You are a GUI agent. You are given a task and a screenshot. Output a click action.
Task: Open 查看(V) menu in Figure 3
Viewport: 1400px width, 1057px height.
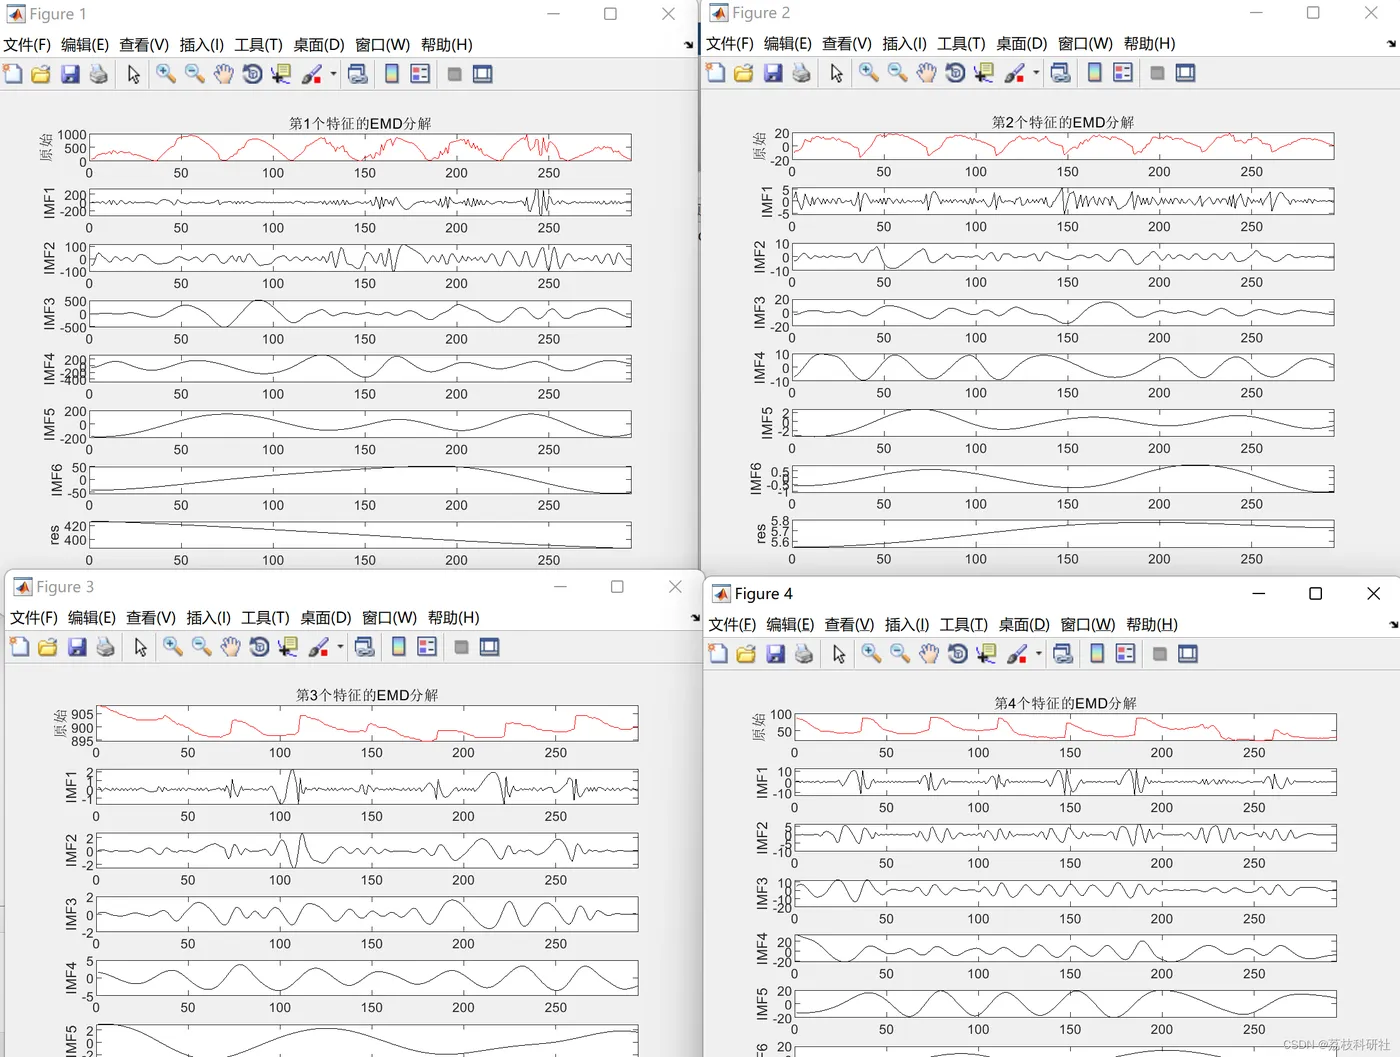coord(151,618)
